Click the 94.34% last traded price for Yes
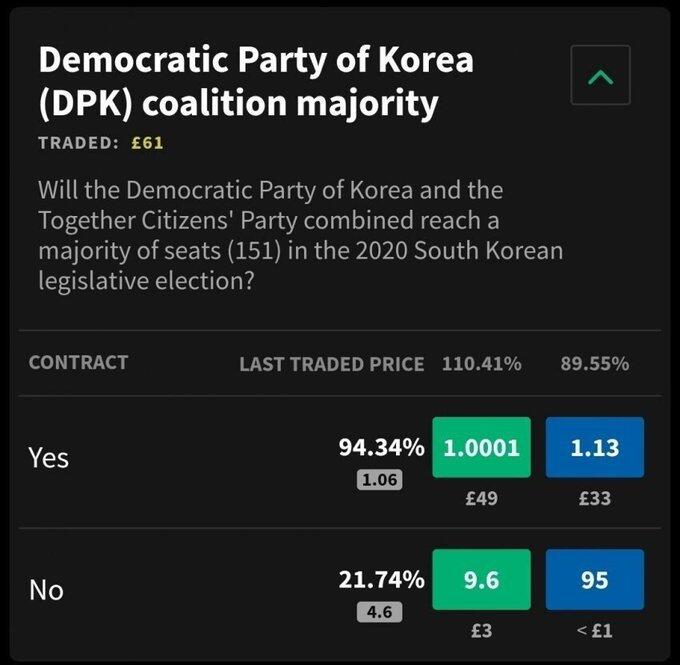The width and height of the screenshot is (680, 665). pyautogui.click(x=382, y=447)
